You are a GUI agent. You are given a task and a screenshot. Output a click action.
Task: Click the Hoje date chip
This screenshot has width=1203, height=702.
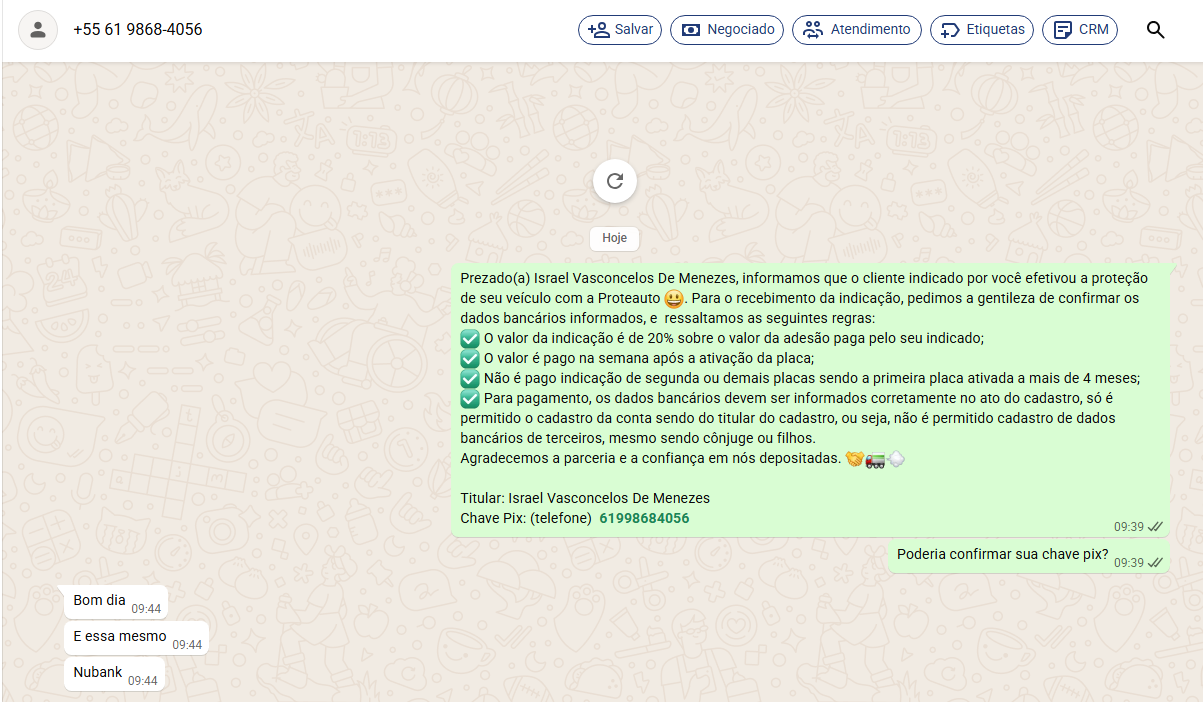614,238
